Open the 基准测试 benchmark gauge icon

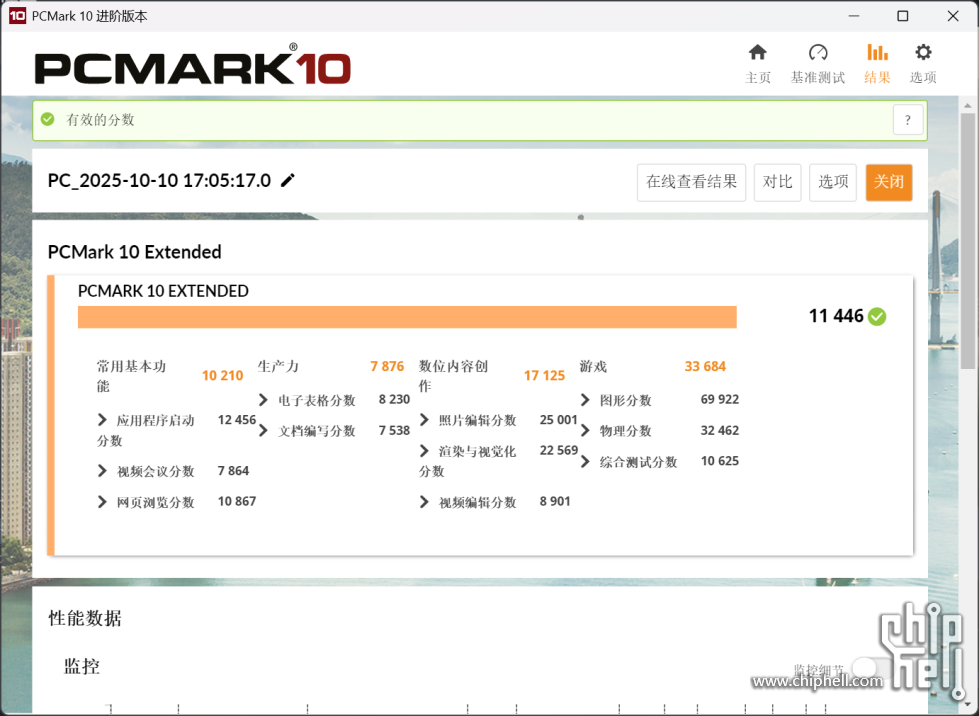pyautogui.click(x=817, y=52)
